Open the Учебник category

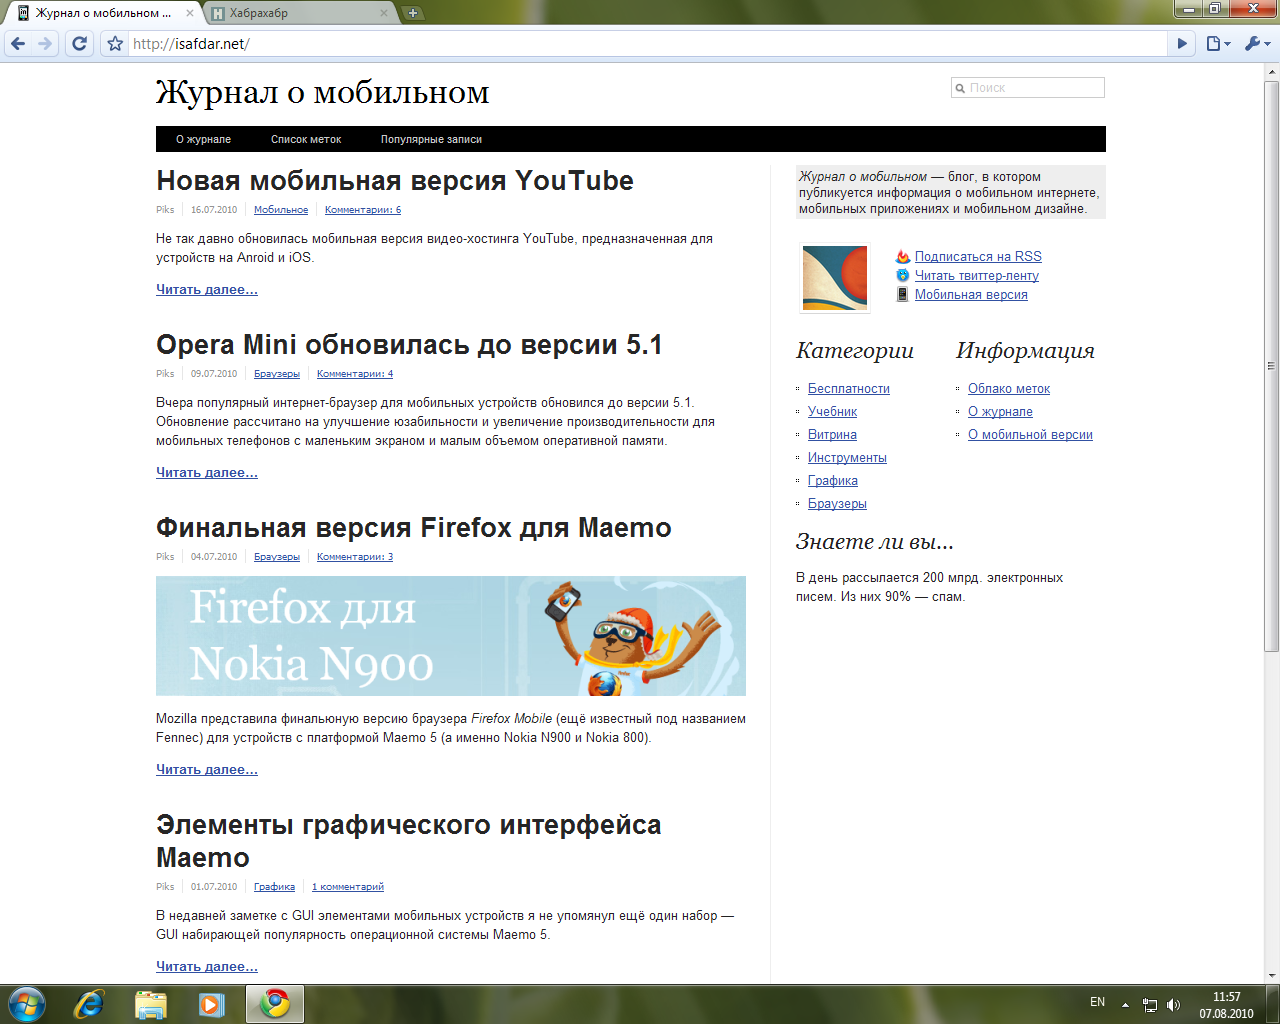[833, 412]
